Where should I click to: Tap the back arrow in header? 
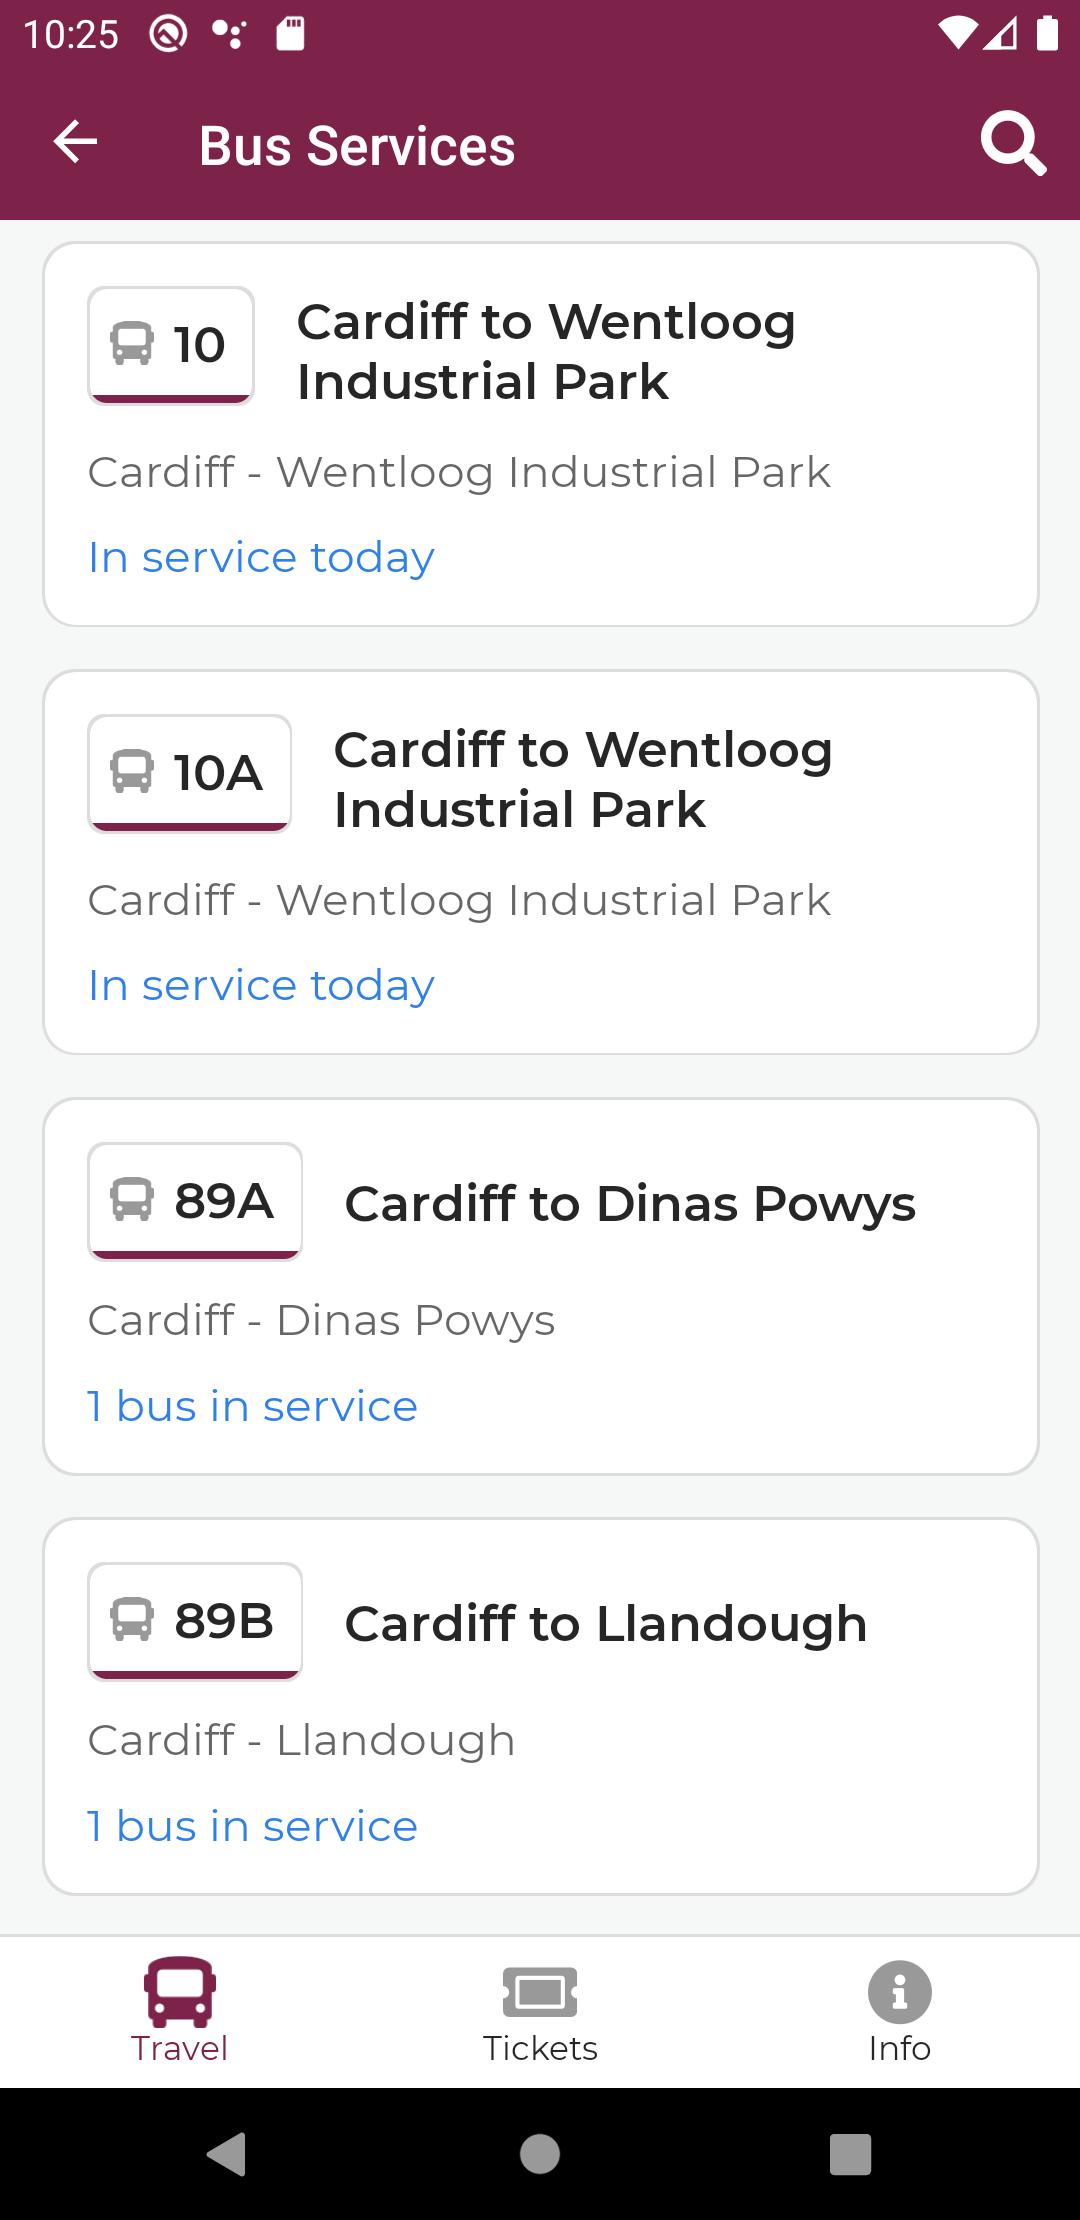pyautogui.click(x=75, y=142)
